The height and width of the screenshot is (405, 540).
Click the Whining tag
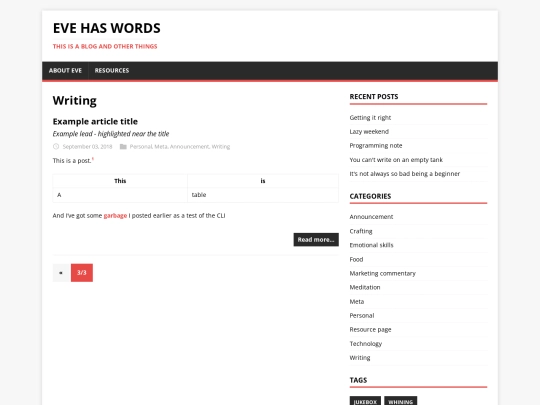401,402
